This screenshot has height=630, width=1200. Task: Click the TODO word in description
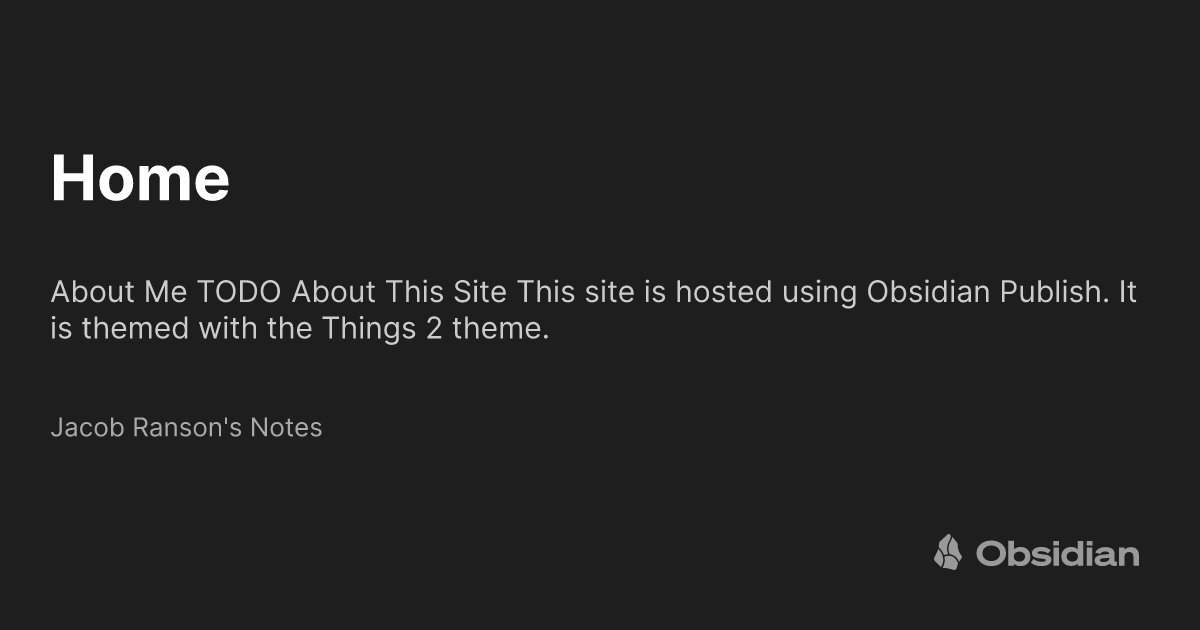pos(240,293)
